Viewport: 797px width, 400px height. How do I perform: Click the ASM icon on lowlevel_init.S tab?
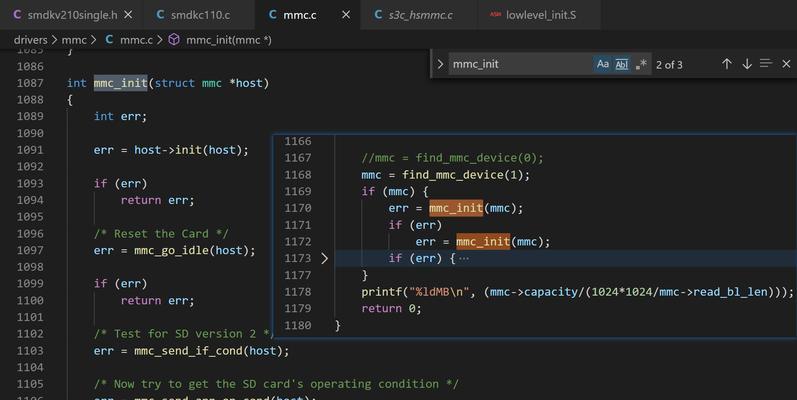click(495, 15)
